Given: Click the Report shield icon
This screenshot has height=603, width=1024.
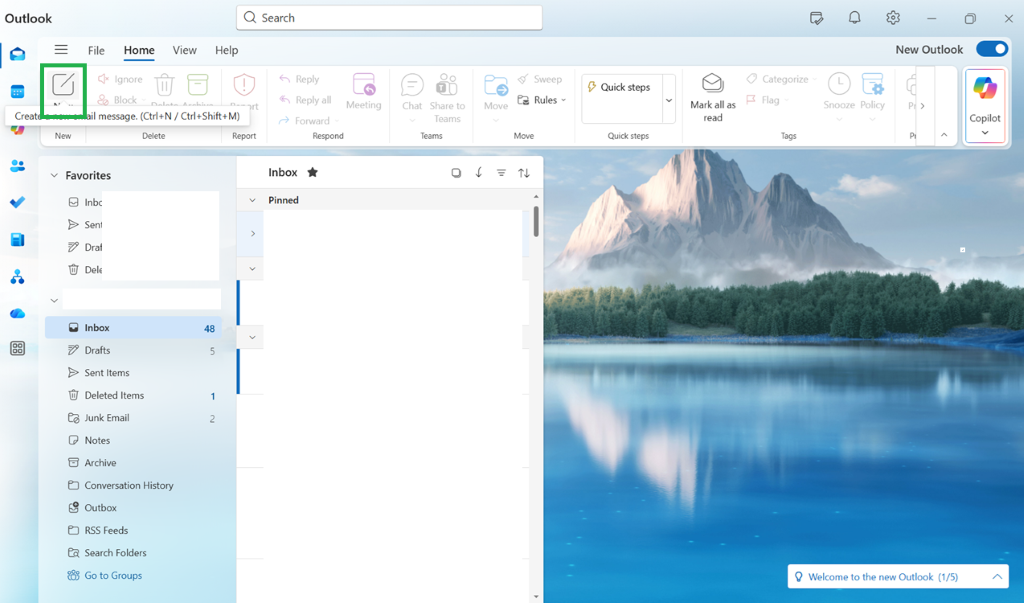Looking at the screenshot, I should (244, 85).
